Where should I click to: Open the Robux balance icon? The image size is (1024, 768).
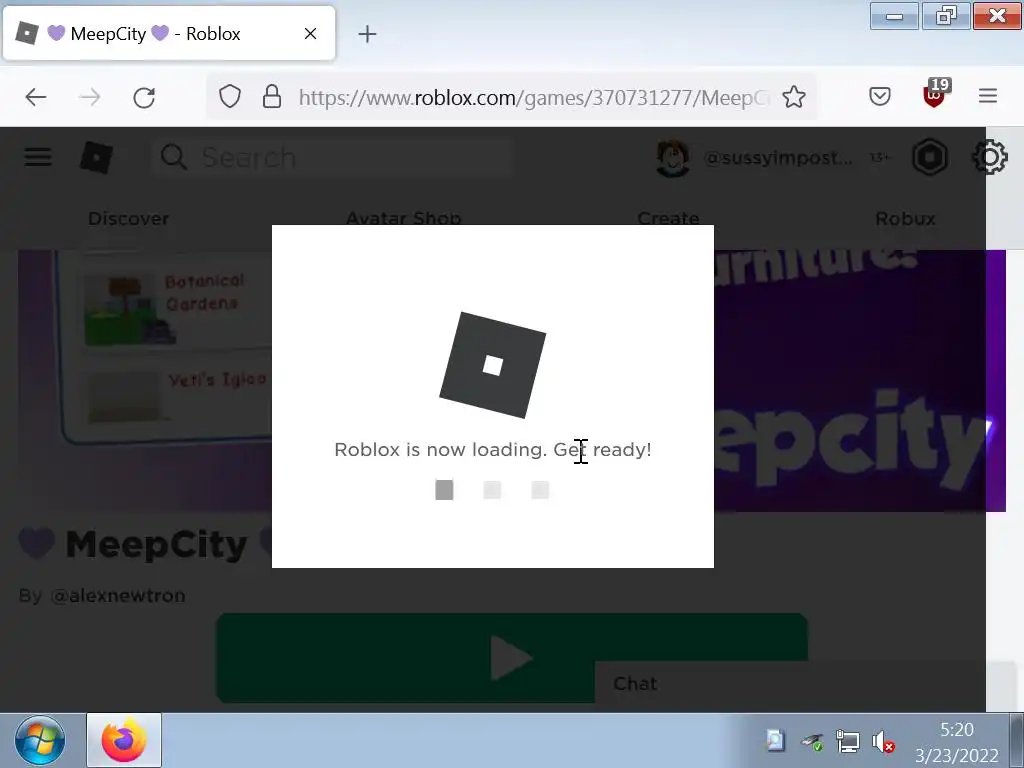pyautogui.click(x=930, y=157)
